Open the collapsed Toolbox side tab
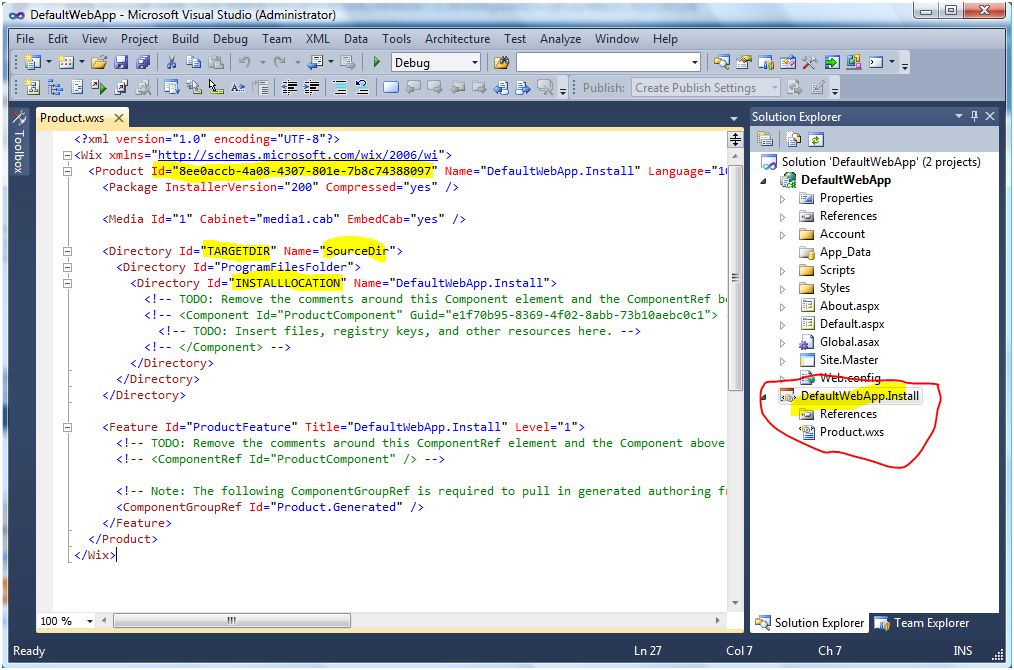 [19, 142]
